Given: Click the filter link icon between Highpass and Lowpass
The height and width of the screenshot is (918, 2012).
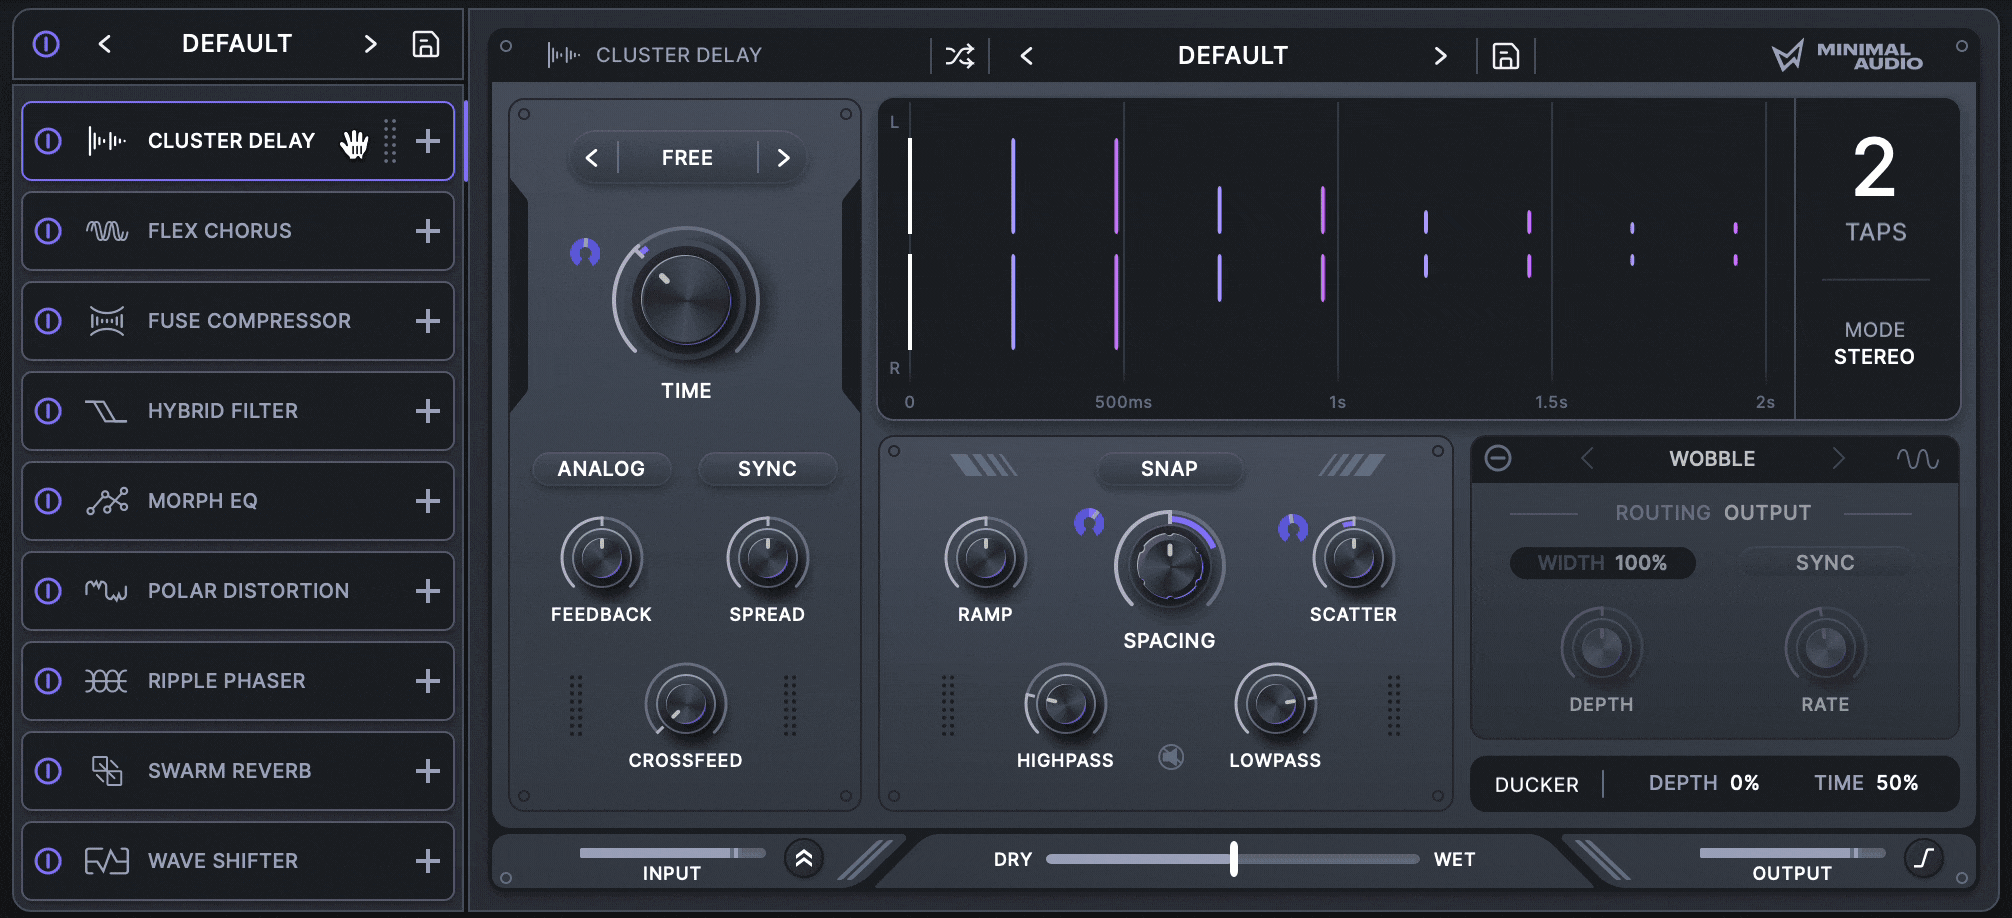Looking at the screenshot, I should point(1171,757).
